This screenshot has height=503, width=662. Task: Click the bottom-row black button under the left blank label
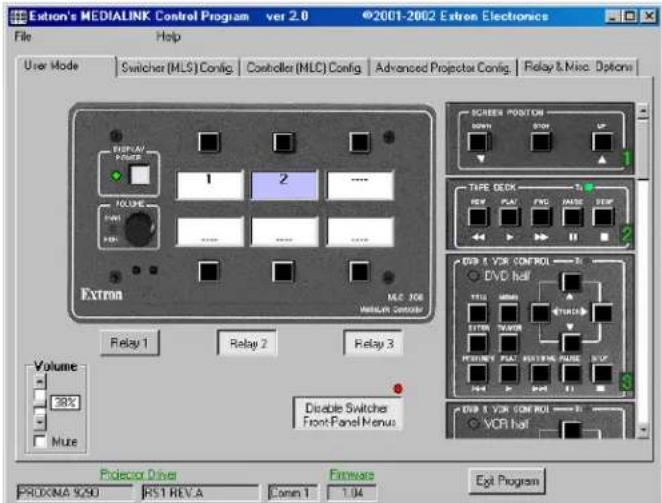209,272
